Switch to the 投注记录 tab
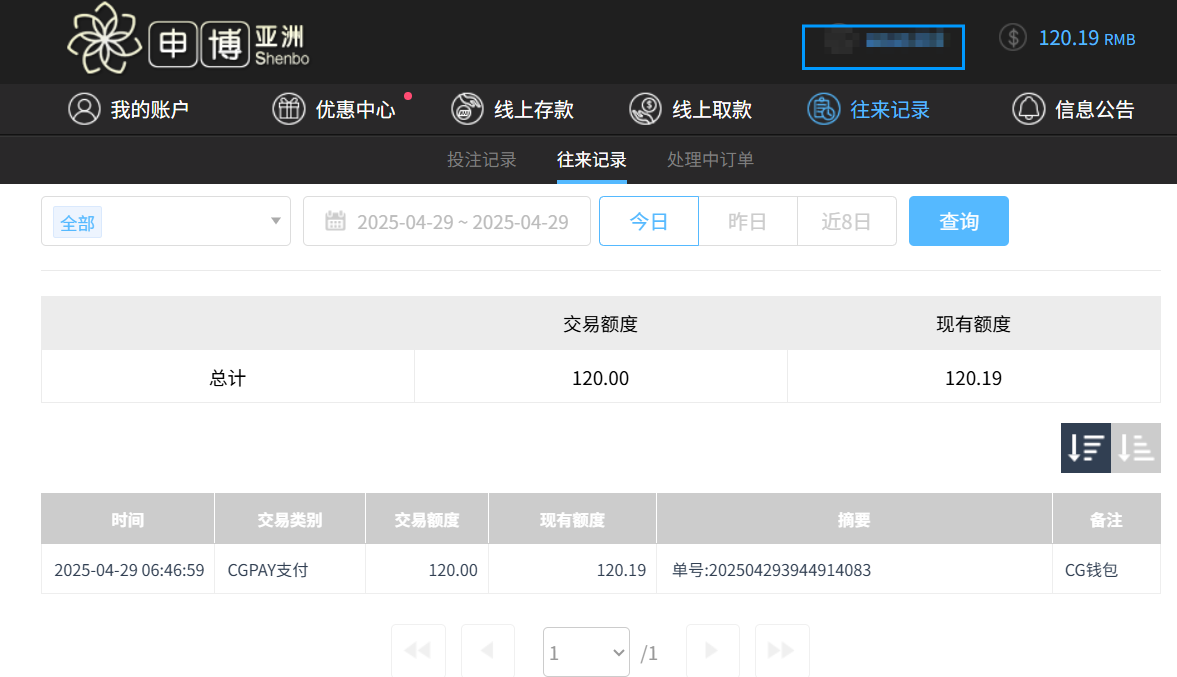The image size is (1177, 677). 482,160
